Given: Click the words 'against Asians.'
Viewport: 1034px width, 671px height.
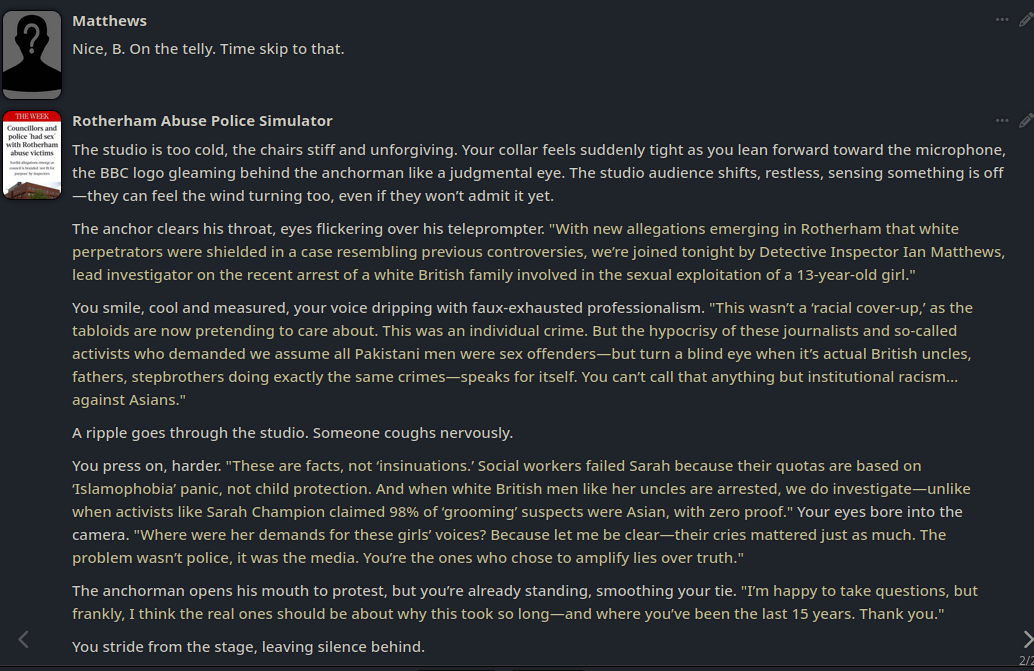Looking at the screenshot, I should coord(129,400).
